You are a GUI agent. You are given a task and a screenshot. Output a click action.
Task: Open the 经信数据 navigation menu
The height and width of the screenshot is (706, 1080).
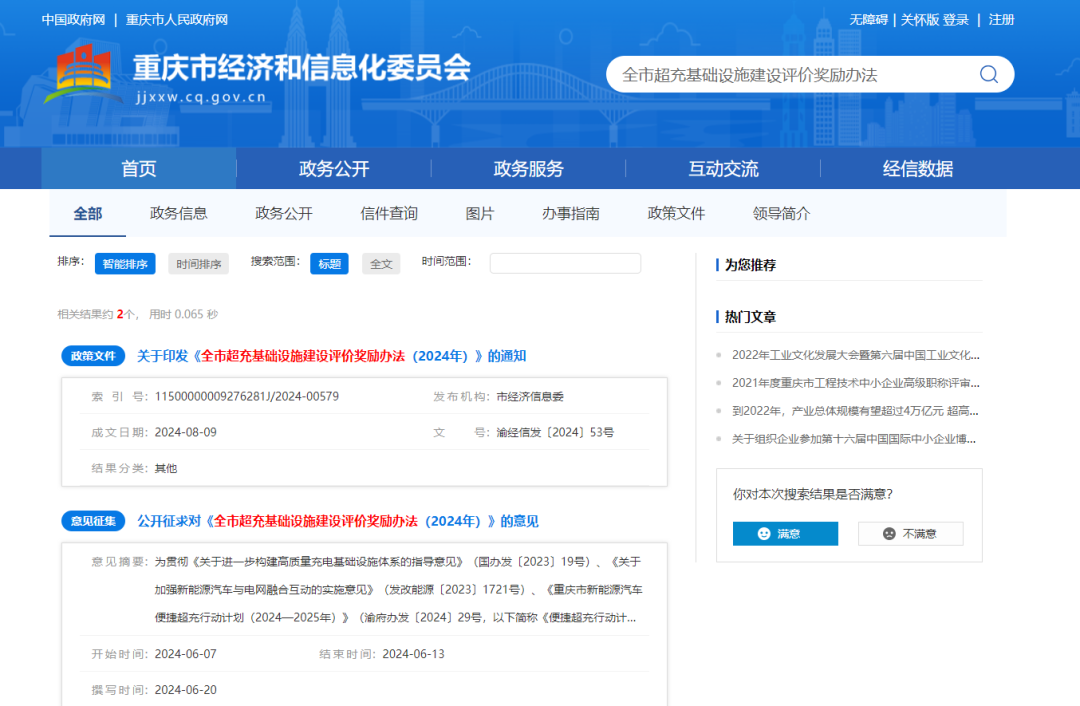[x=918, y=168]
